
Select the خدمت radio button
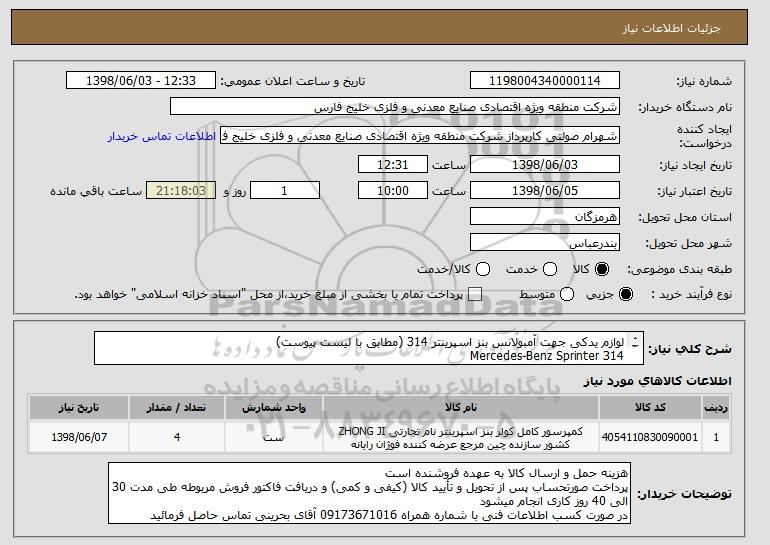click(x=550, y=269)
